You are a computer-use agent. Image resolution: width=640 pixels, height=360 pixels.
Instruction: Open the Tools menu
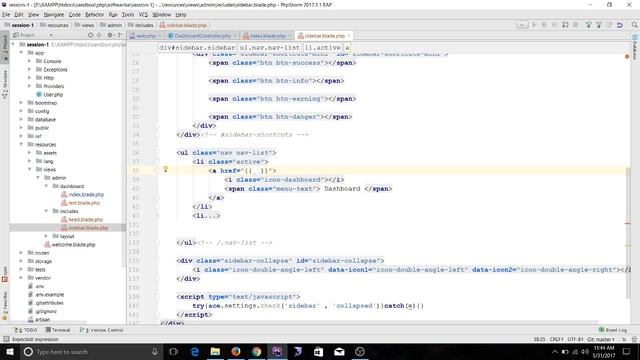point(128,15)
